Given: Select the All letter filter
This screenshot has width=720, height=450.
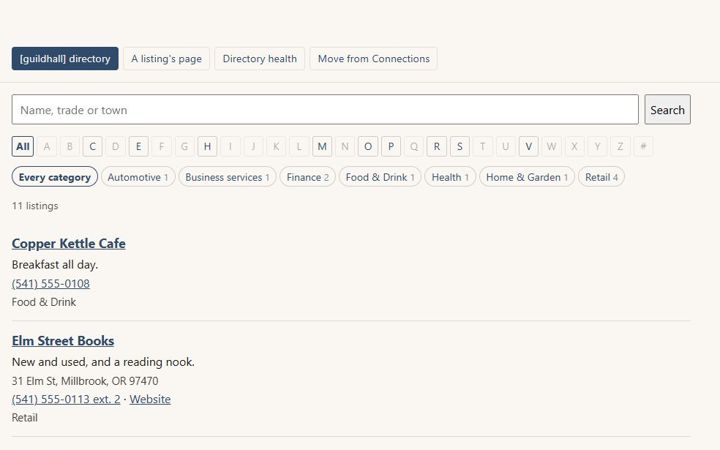Looking at the screenshot, I should tap(23, 146).
